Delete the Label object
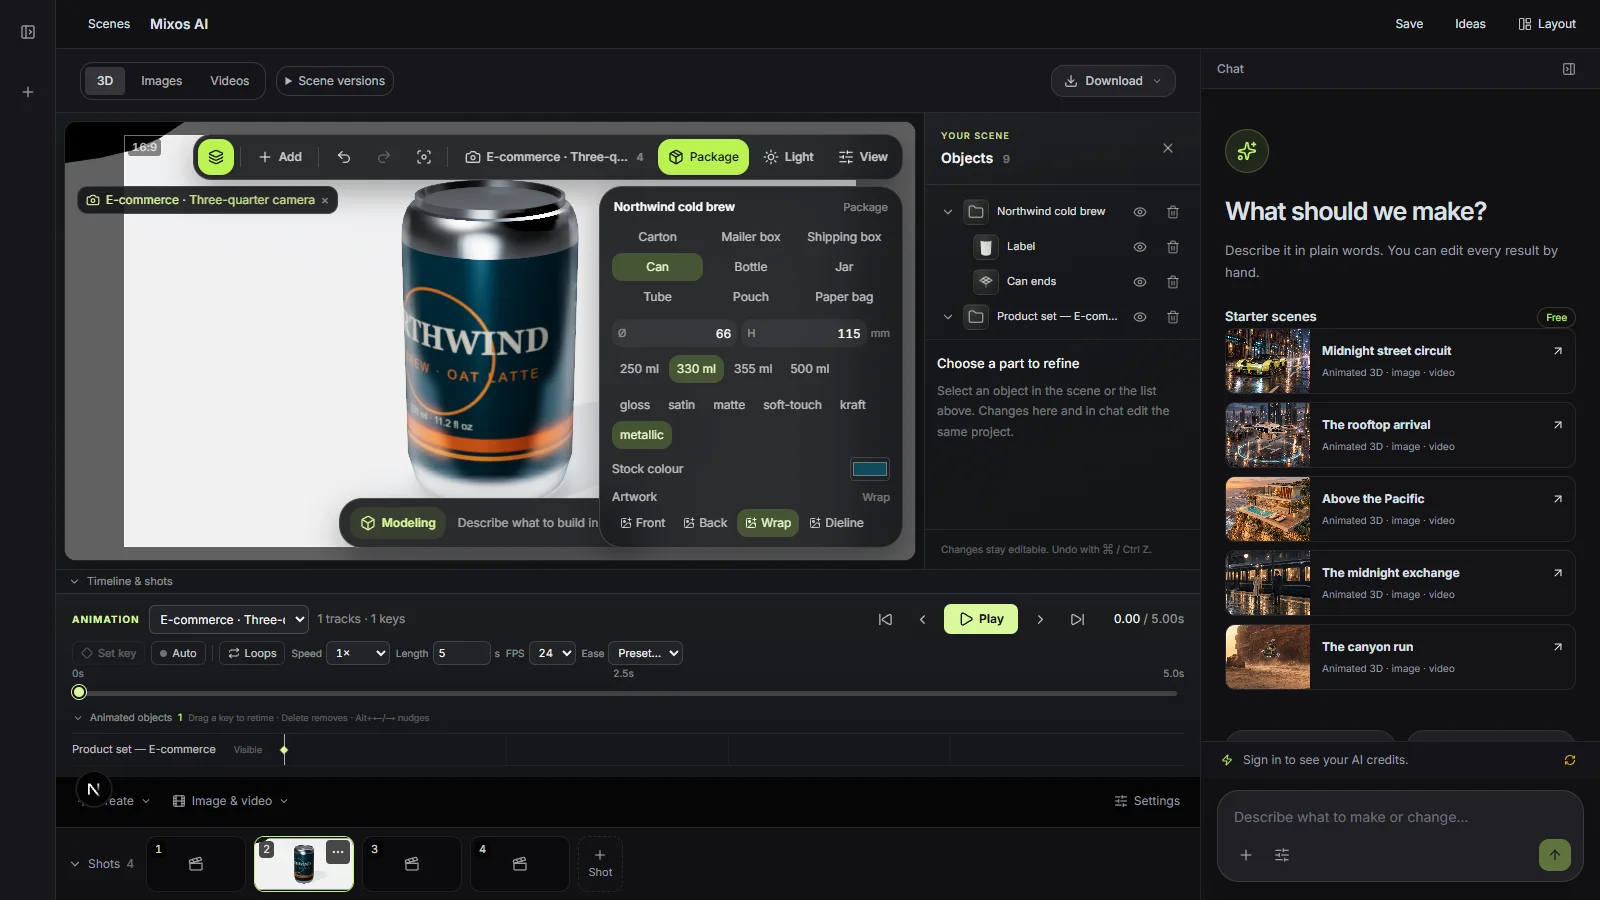1600x900 pixels. tap(1173, 247)
